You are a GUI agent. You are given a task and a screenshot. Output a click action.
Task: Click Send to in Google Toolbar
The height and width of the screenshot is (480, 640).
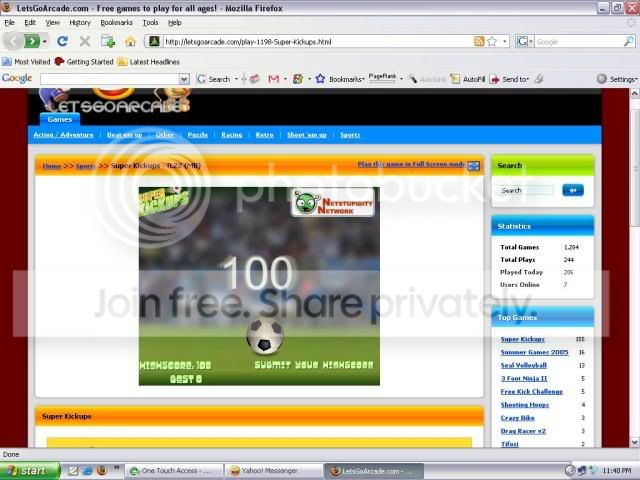point(509,79)
